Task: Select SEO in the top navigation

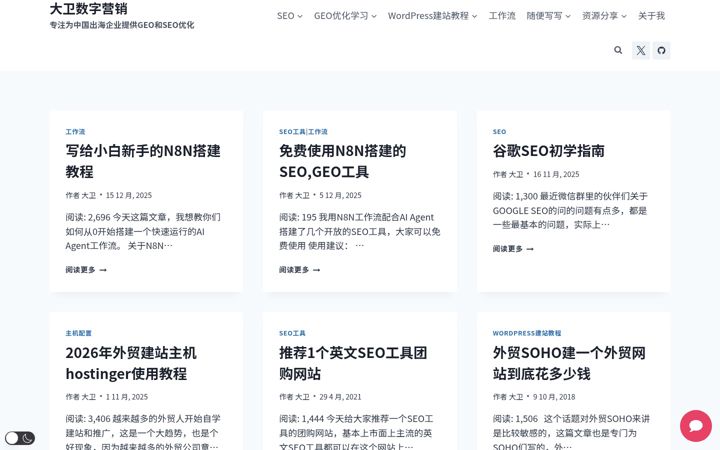Action: pos(286,16)
